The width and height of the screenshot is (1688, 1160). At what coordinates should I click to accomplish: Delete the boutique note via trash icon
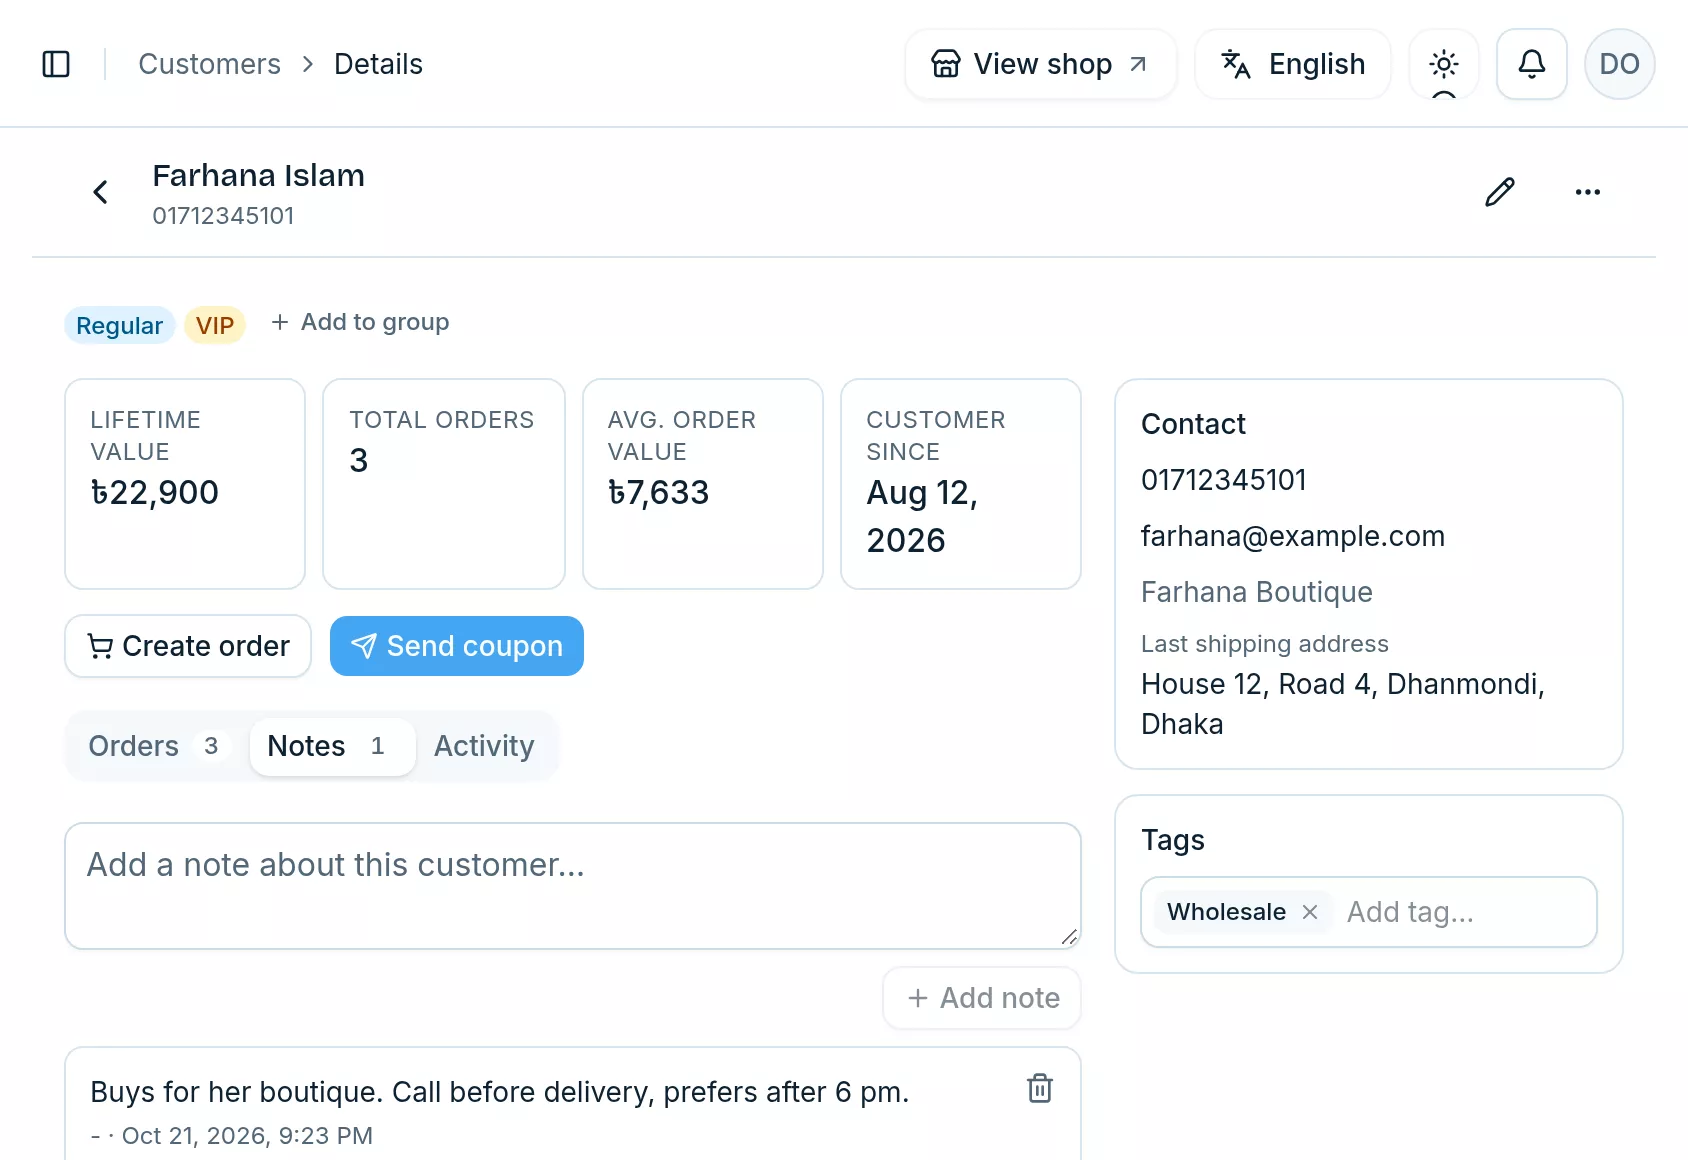tap(1040, 1088)
